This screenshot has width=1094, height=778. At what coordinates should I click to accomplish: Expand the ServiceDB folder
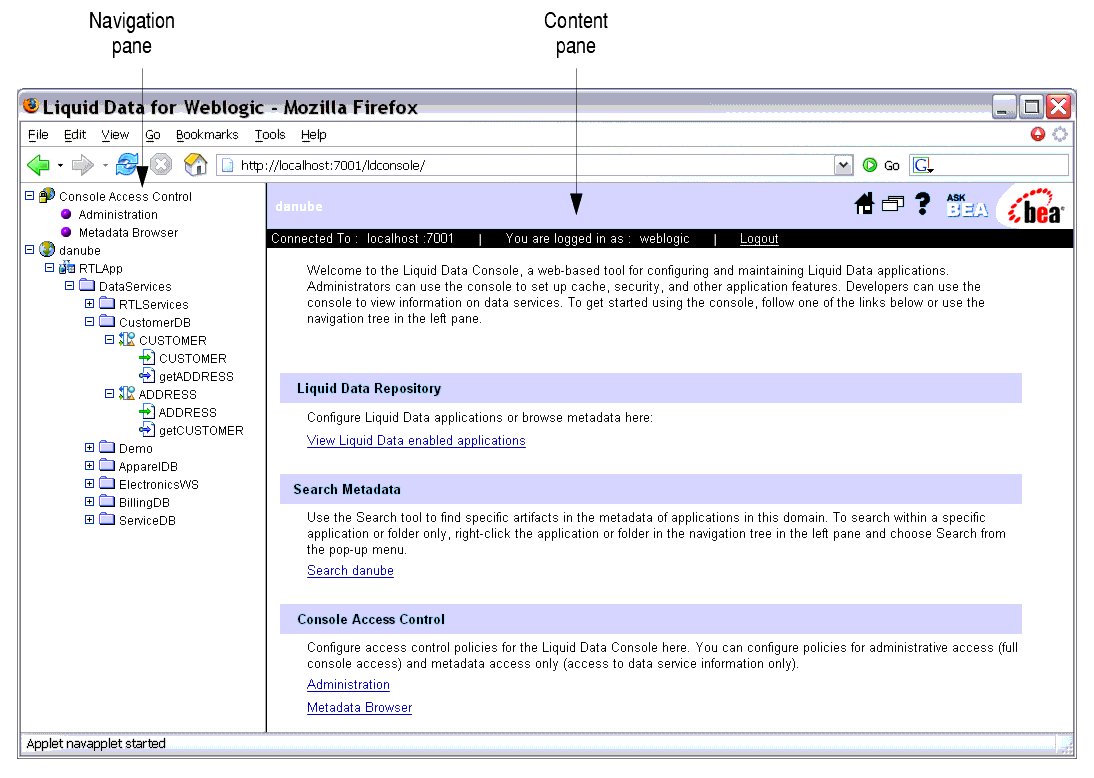(89, 520)
